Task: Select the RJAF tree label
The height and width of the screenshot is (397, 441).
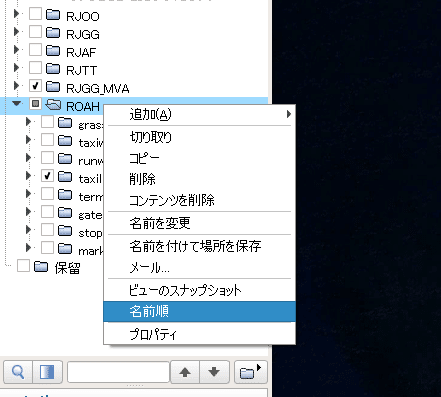Action: (x=81, y=52)
